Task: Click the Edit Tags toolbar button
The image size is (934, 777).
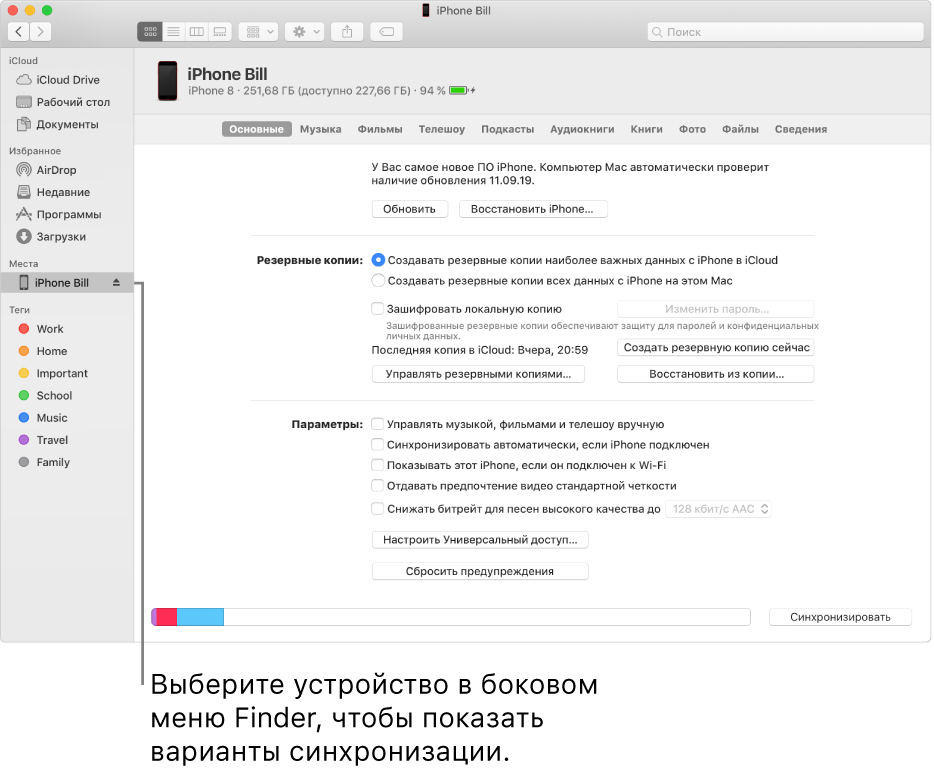Action: pos(387,32)
